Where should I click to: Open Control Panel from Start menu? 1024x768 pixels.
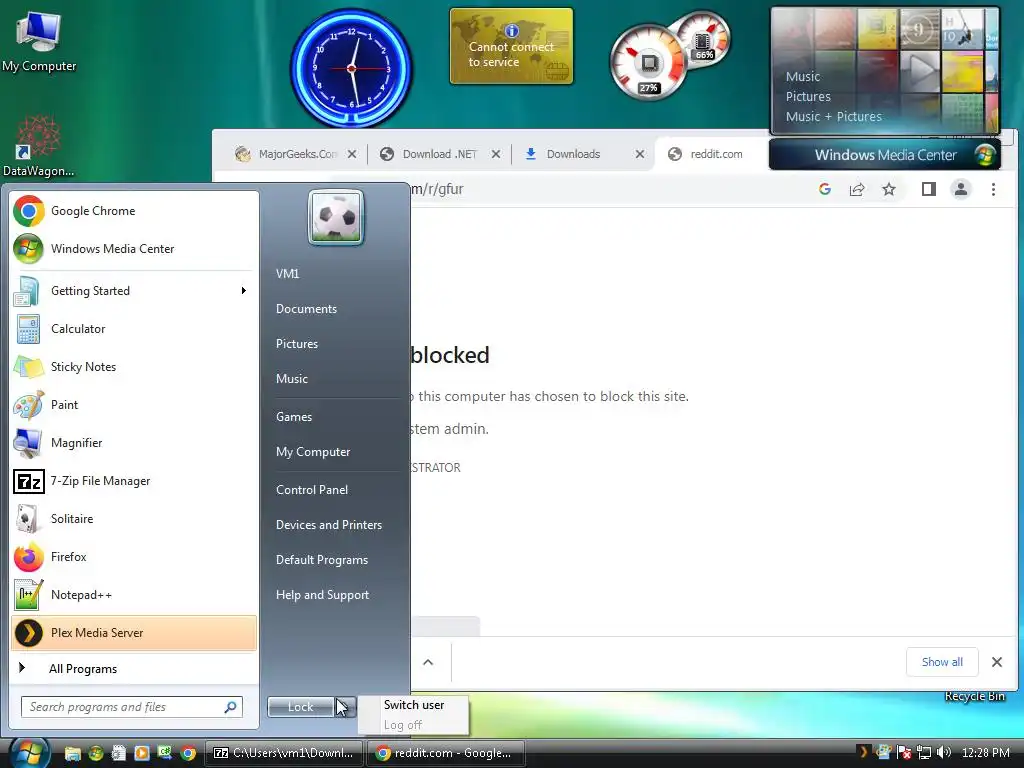(x=312, y=490)
